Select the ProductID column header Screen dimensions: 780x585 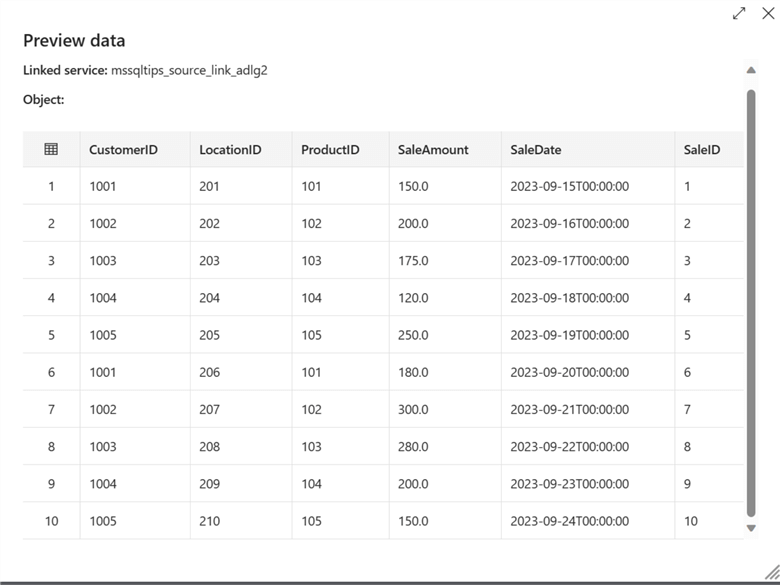point(330,150)
